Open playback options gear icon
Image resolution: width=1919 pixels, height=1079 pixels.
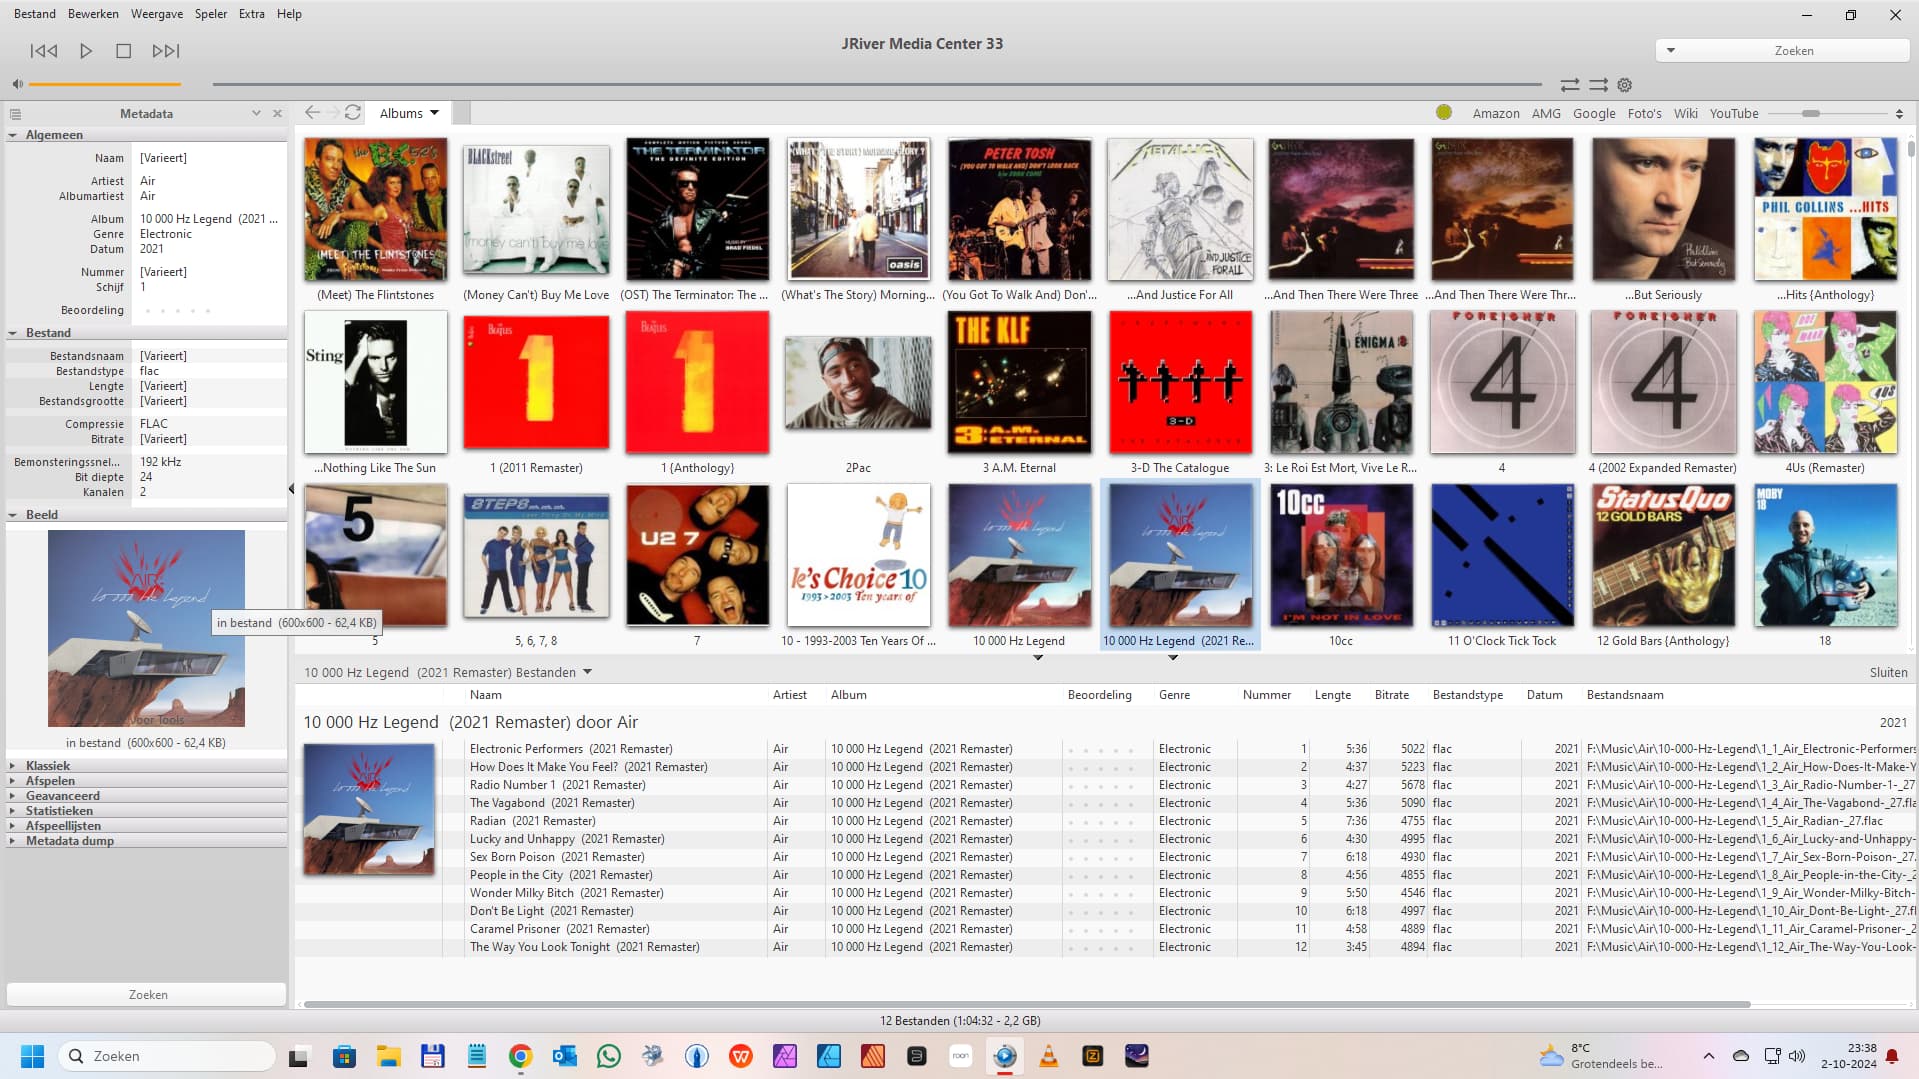click(x=1625, y=85)
